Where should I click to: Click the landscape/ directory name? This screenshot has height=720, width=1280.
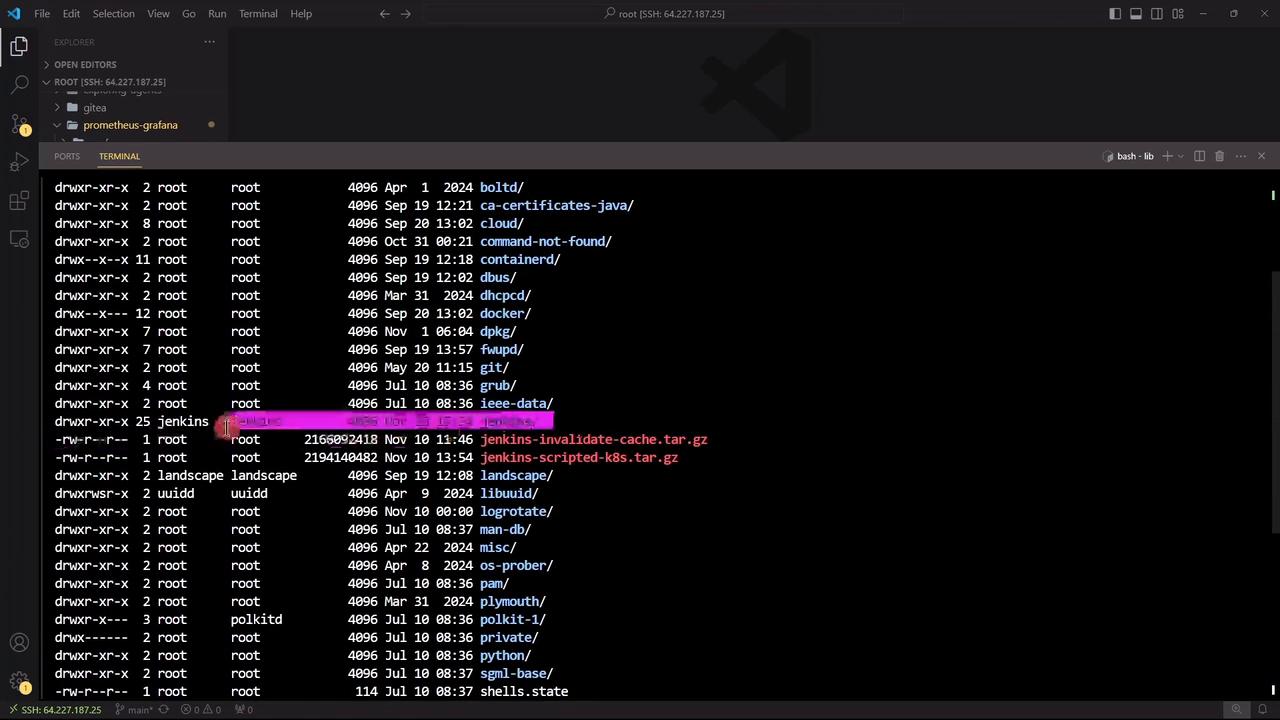point(516,475)
